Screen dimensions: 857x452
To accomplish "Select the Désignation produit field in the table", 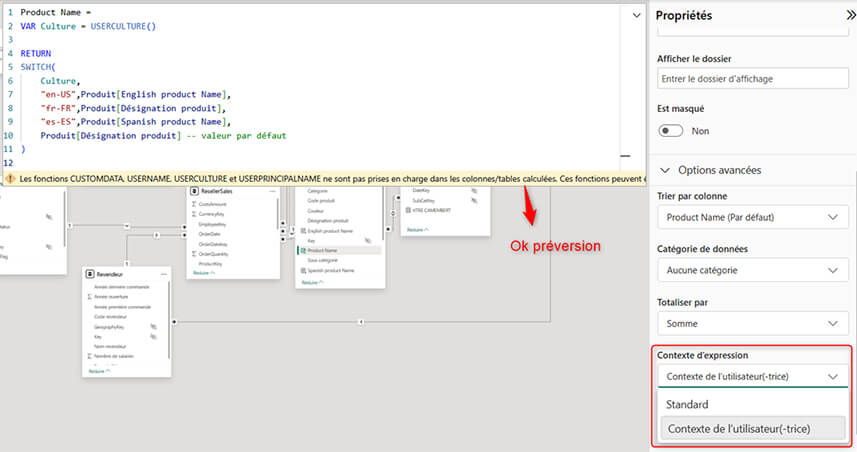I will point(328,221).
